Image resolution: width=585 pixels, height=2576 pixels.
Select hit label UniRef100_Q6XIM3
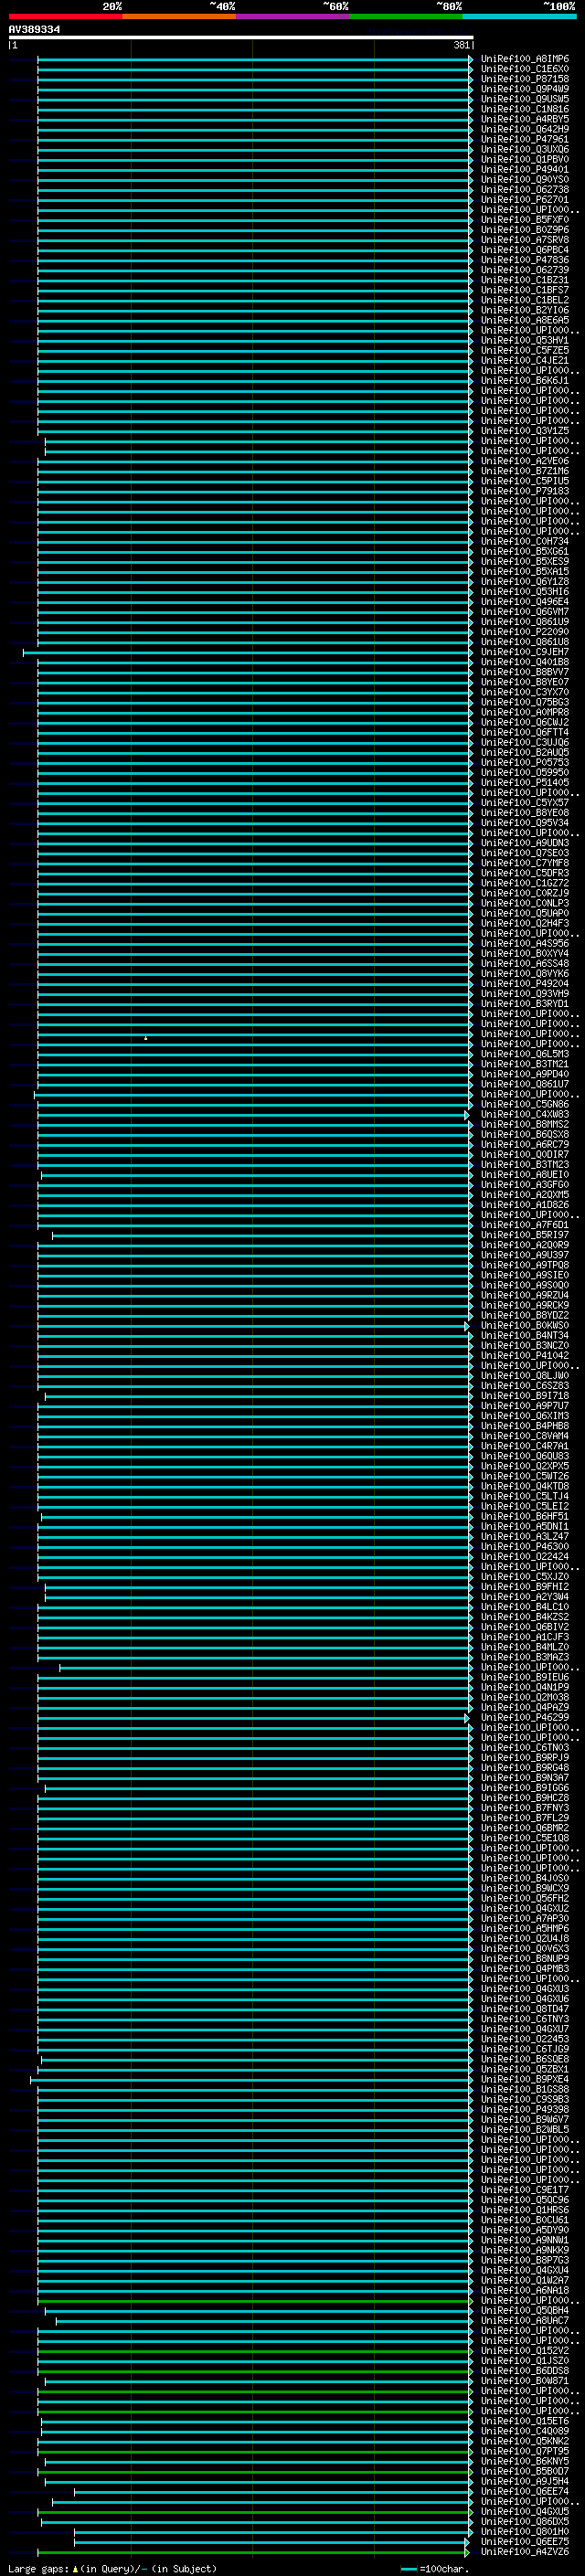click(x=524, y=1416)
